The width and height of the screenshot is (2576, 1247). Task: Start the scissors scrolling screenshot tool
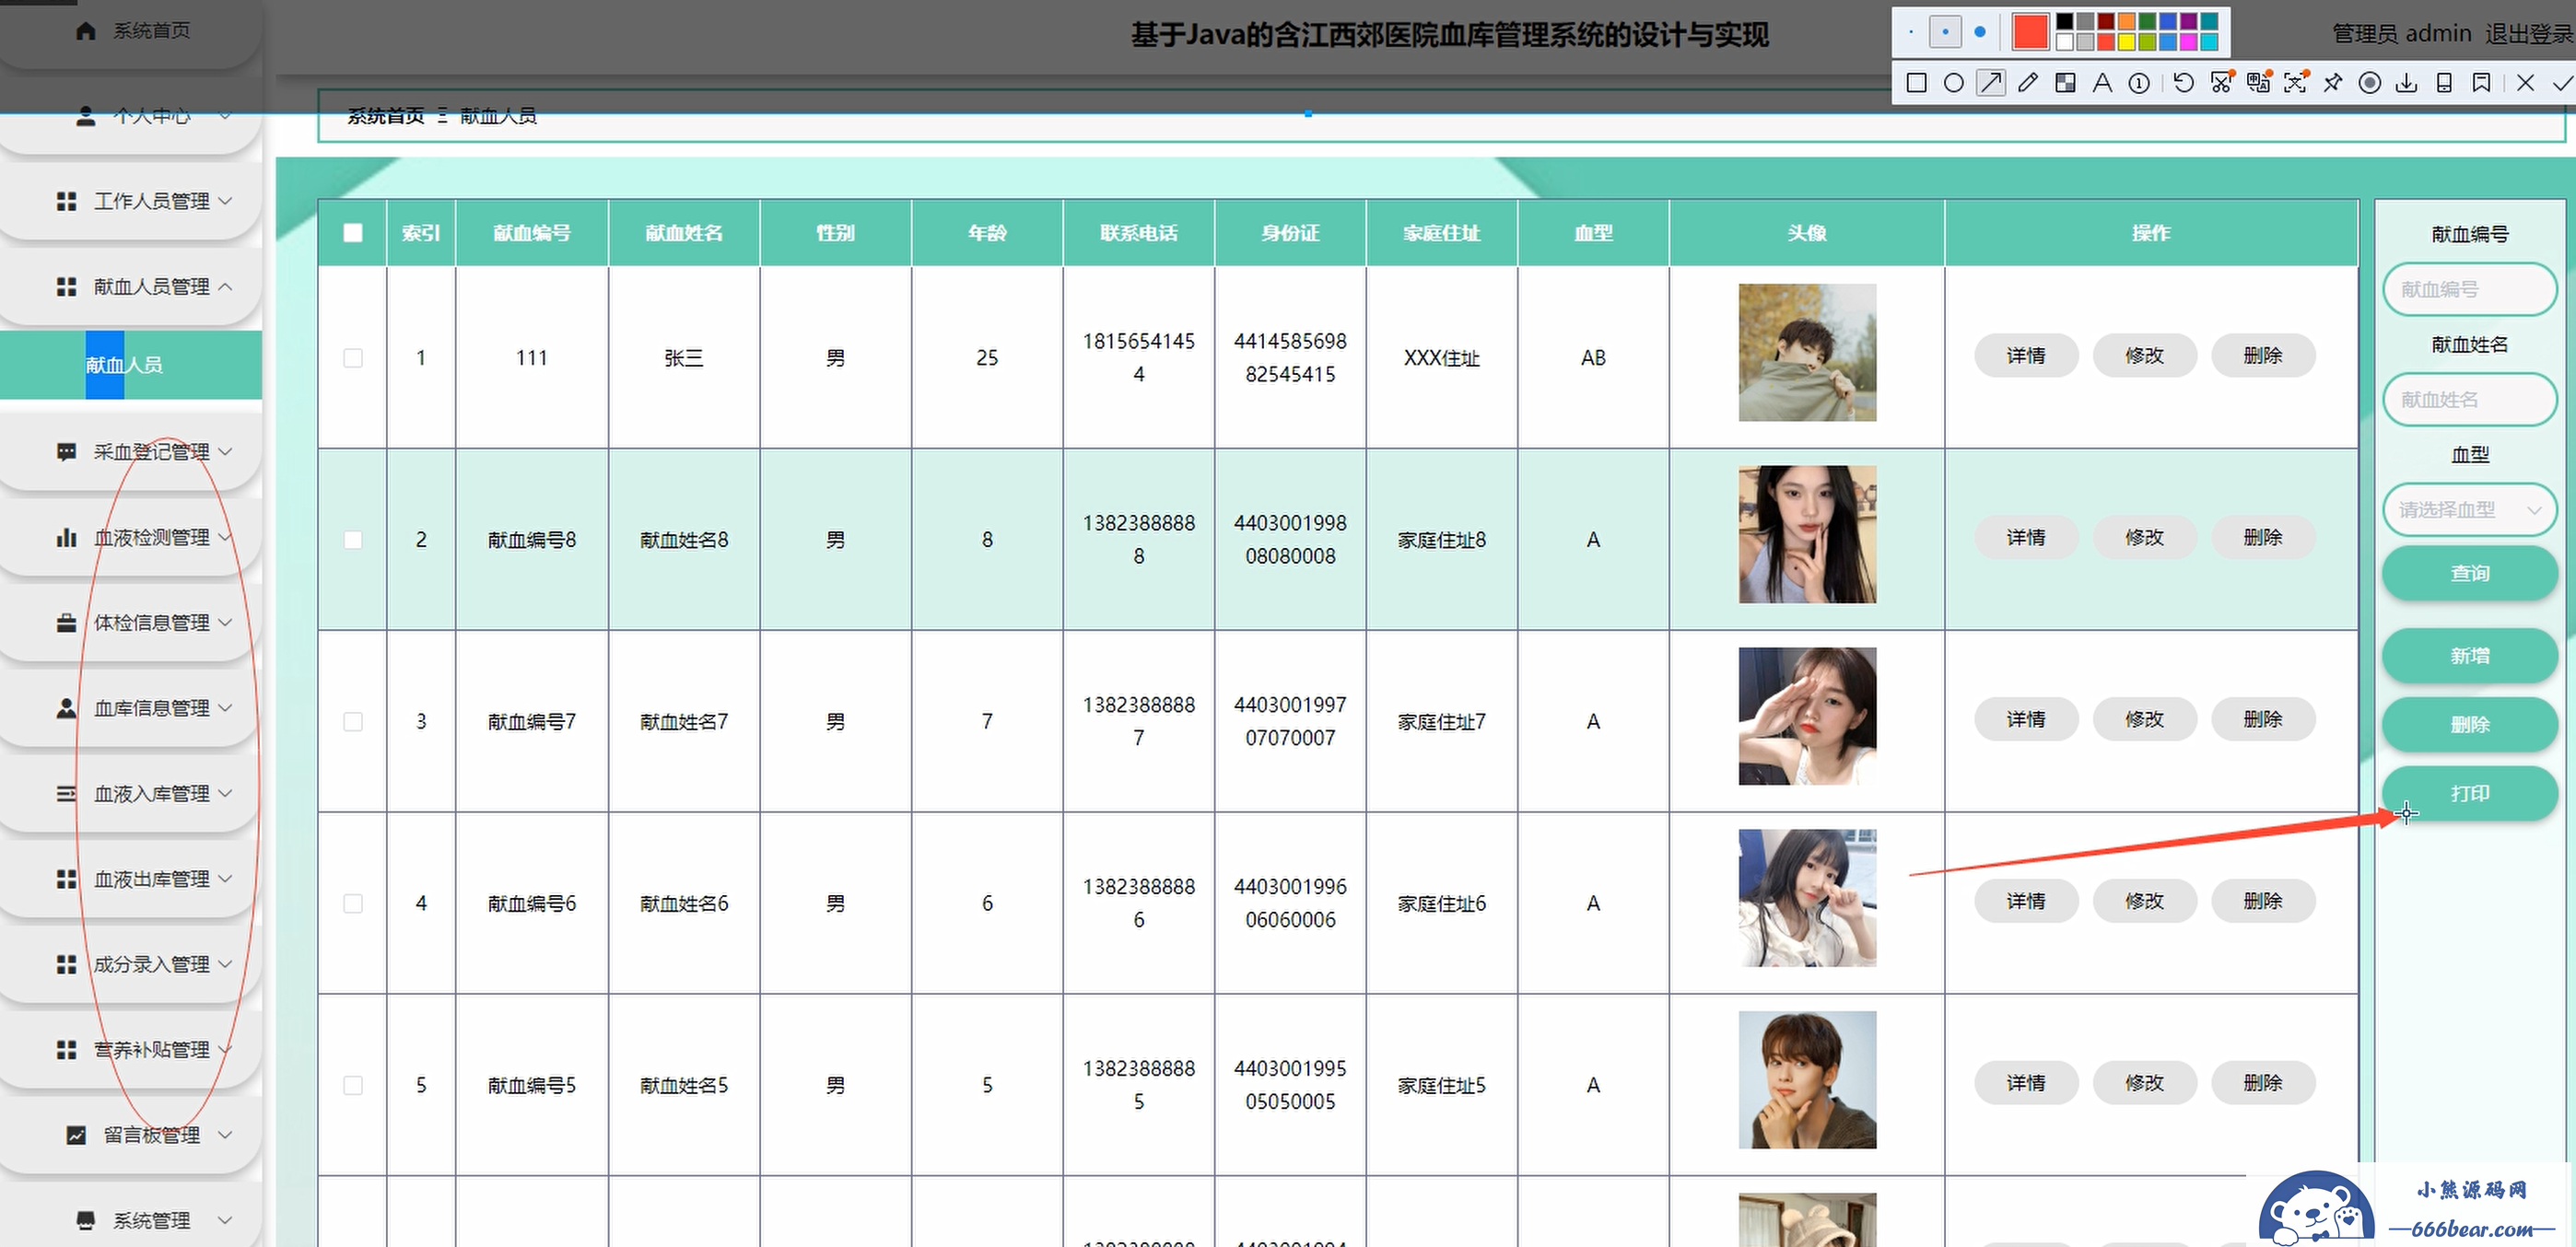coord(2222,82)
